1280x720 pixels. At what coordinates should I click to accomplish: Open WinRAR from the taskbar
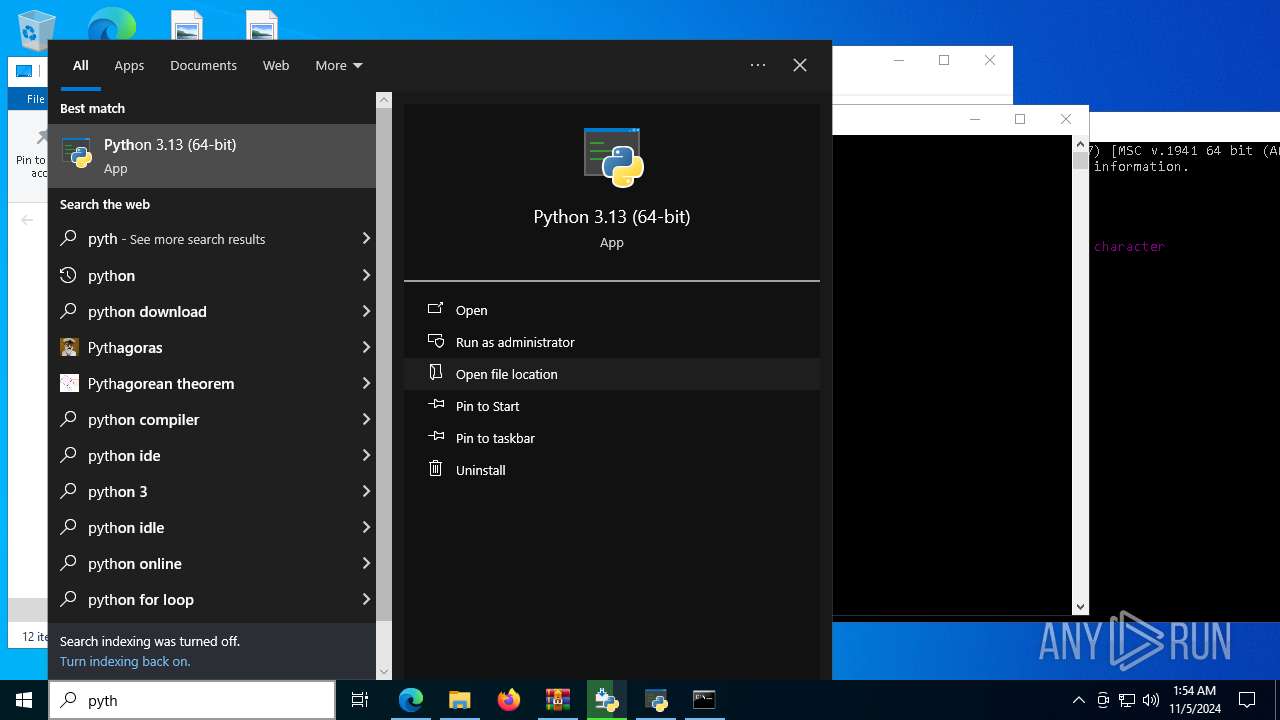[557, 700]
